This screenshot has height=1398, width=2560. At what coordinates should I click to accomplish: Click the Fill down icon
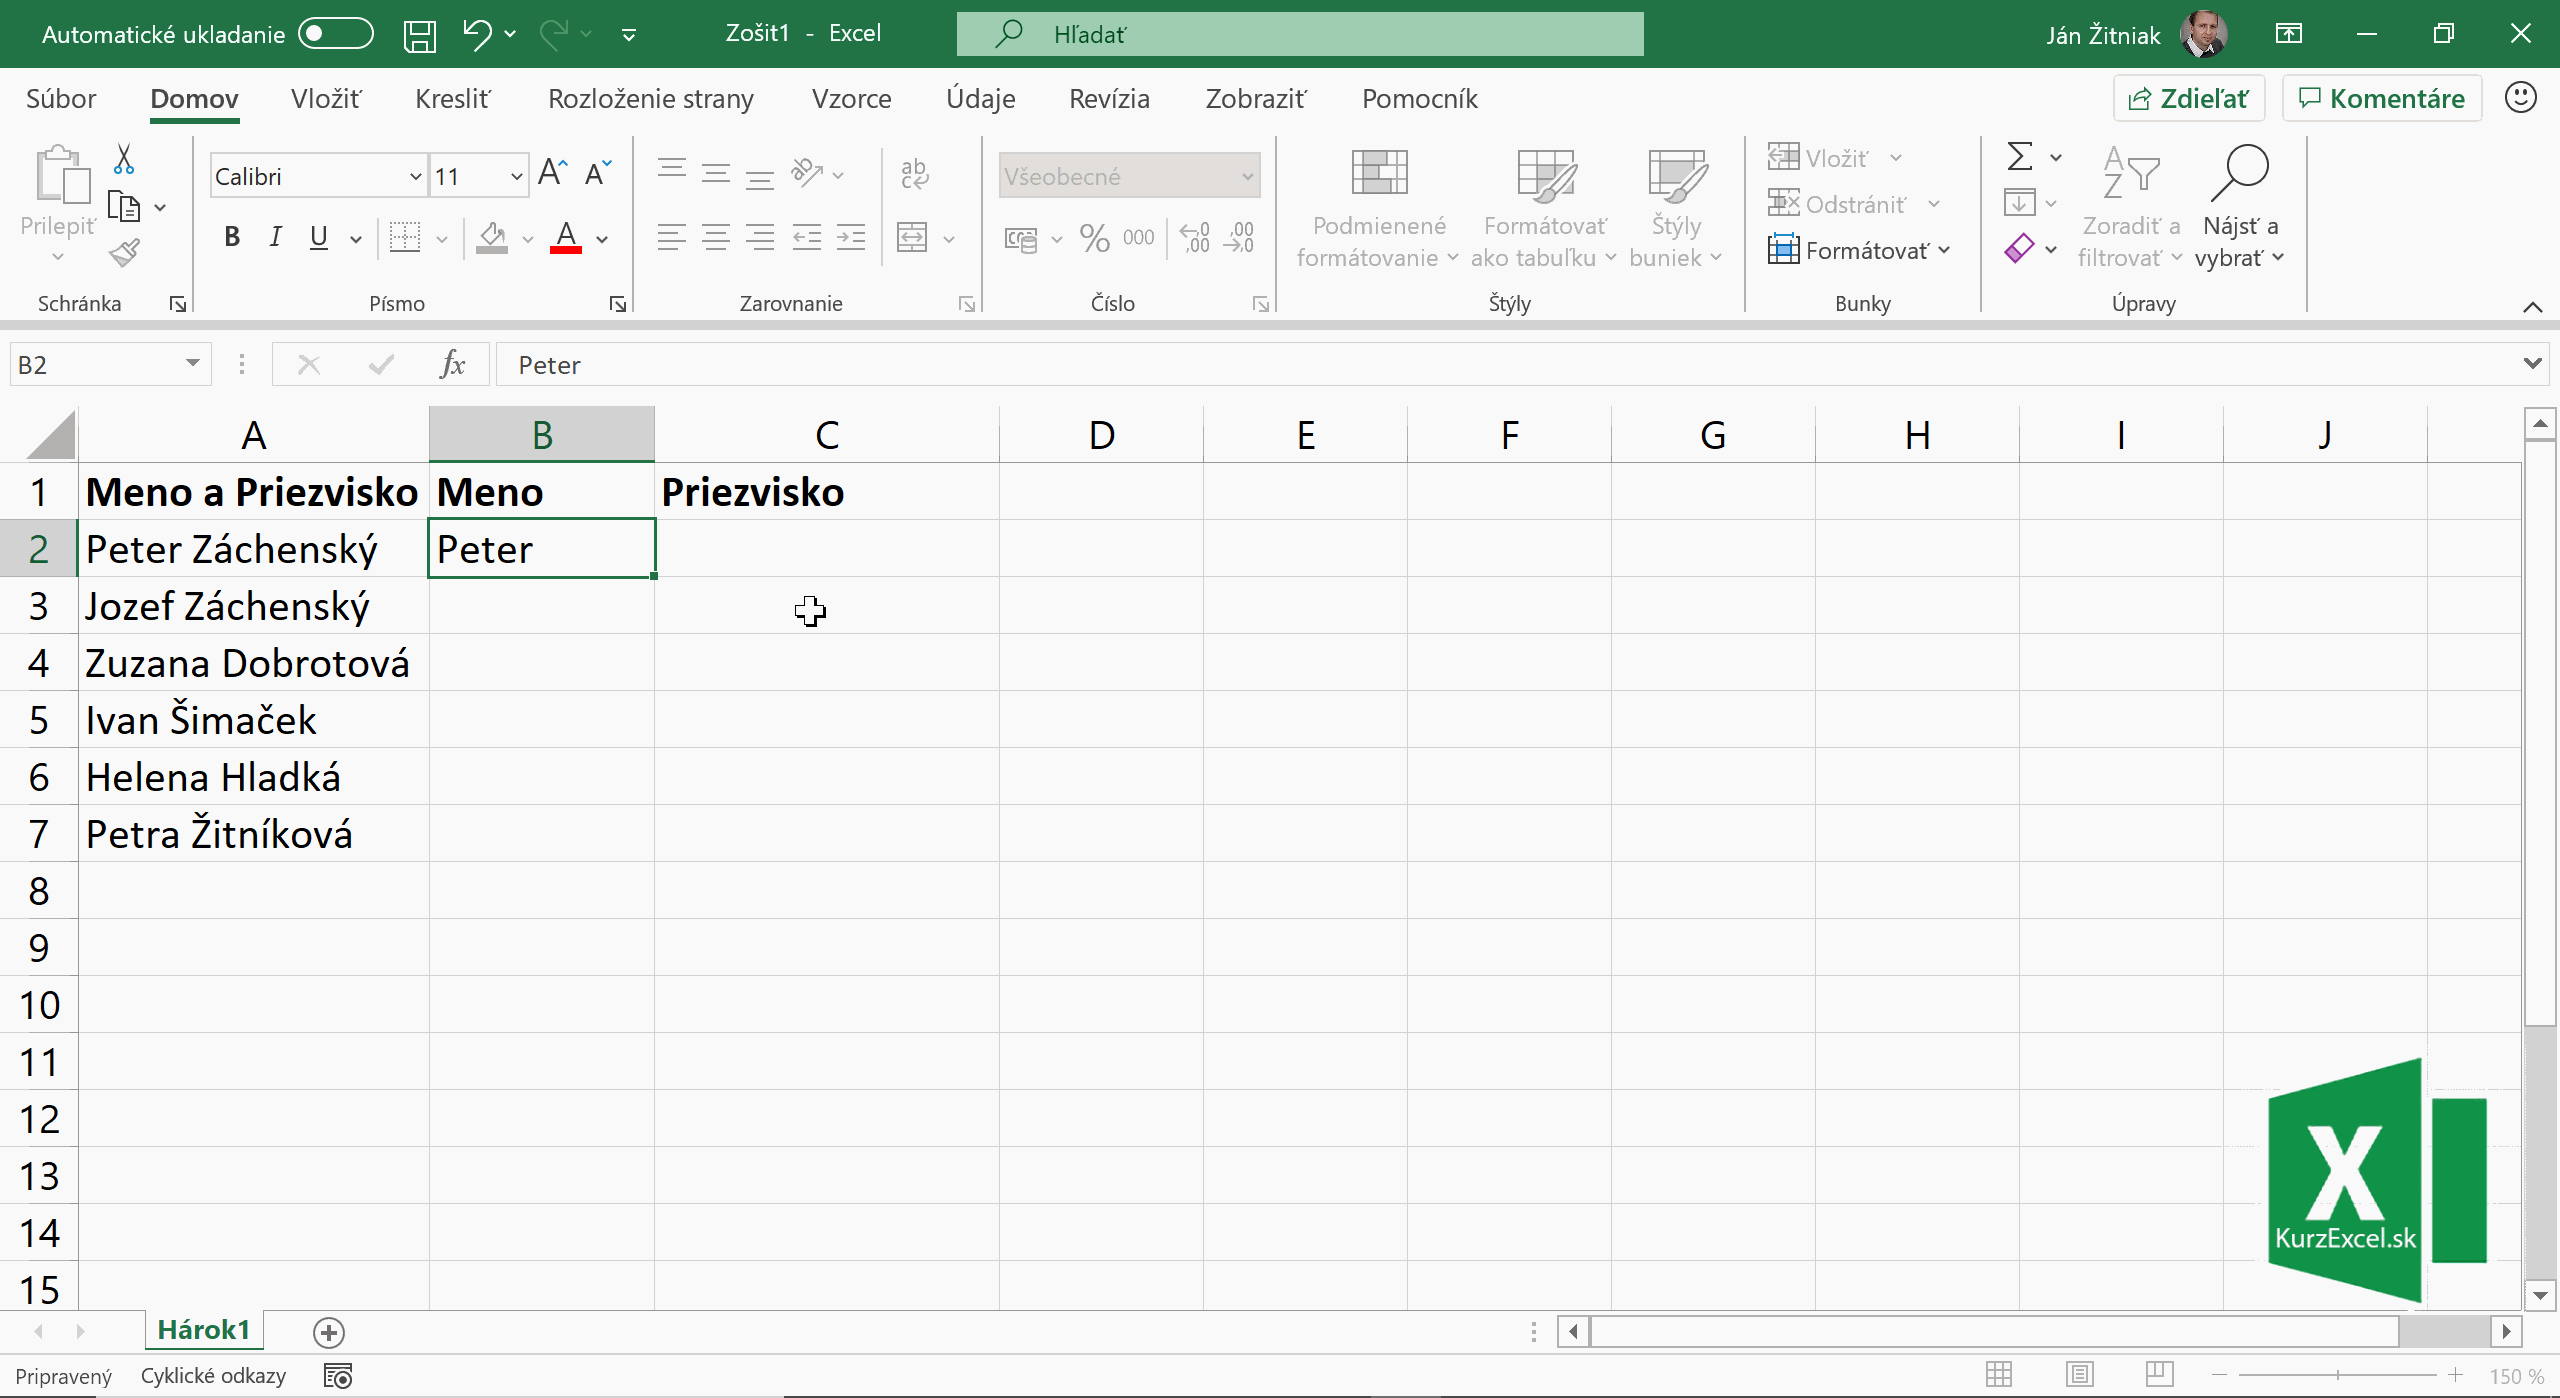2019,203
